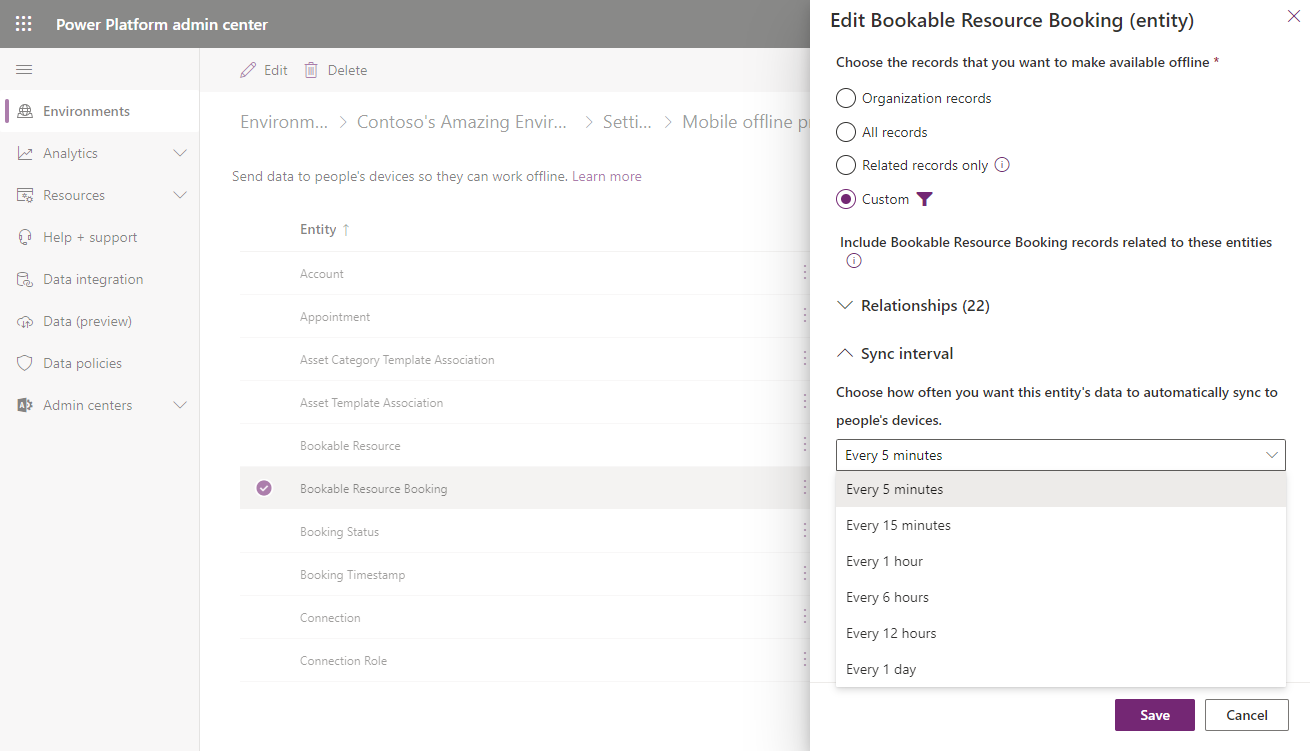1310x751 pixels.
Task: Click Contoso's Amazing Envir... breadcrumb
Action: click(x=462, y=122)
